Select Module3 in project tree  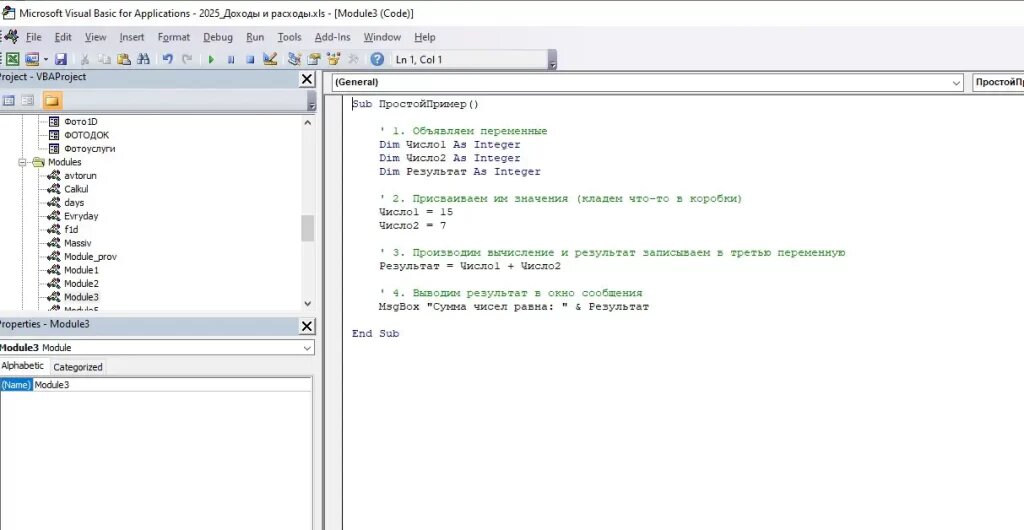[81, 297]
